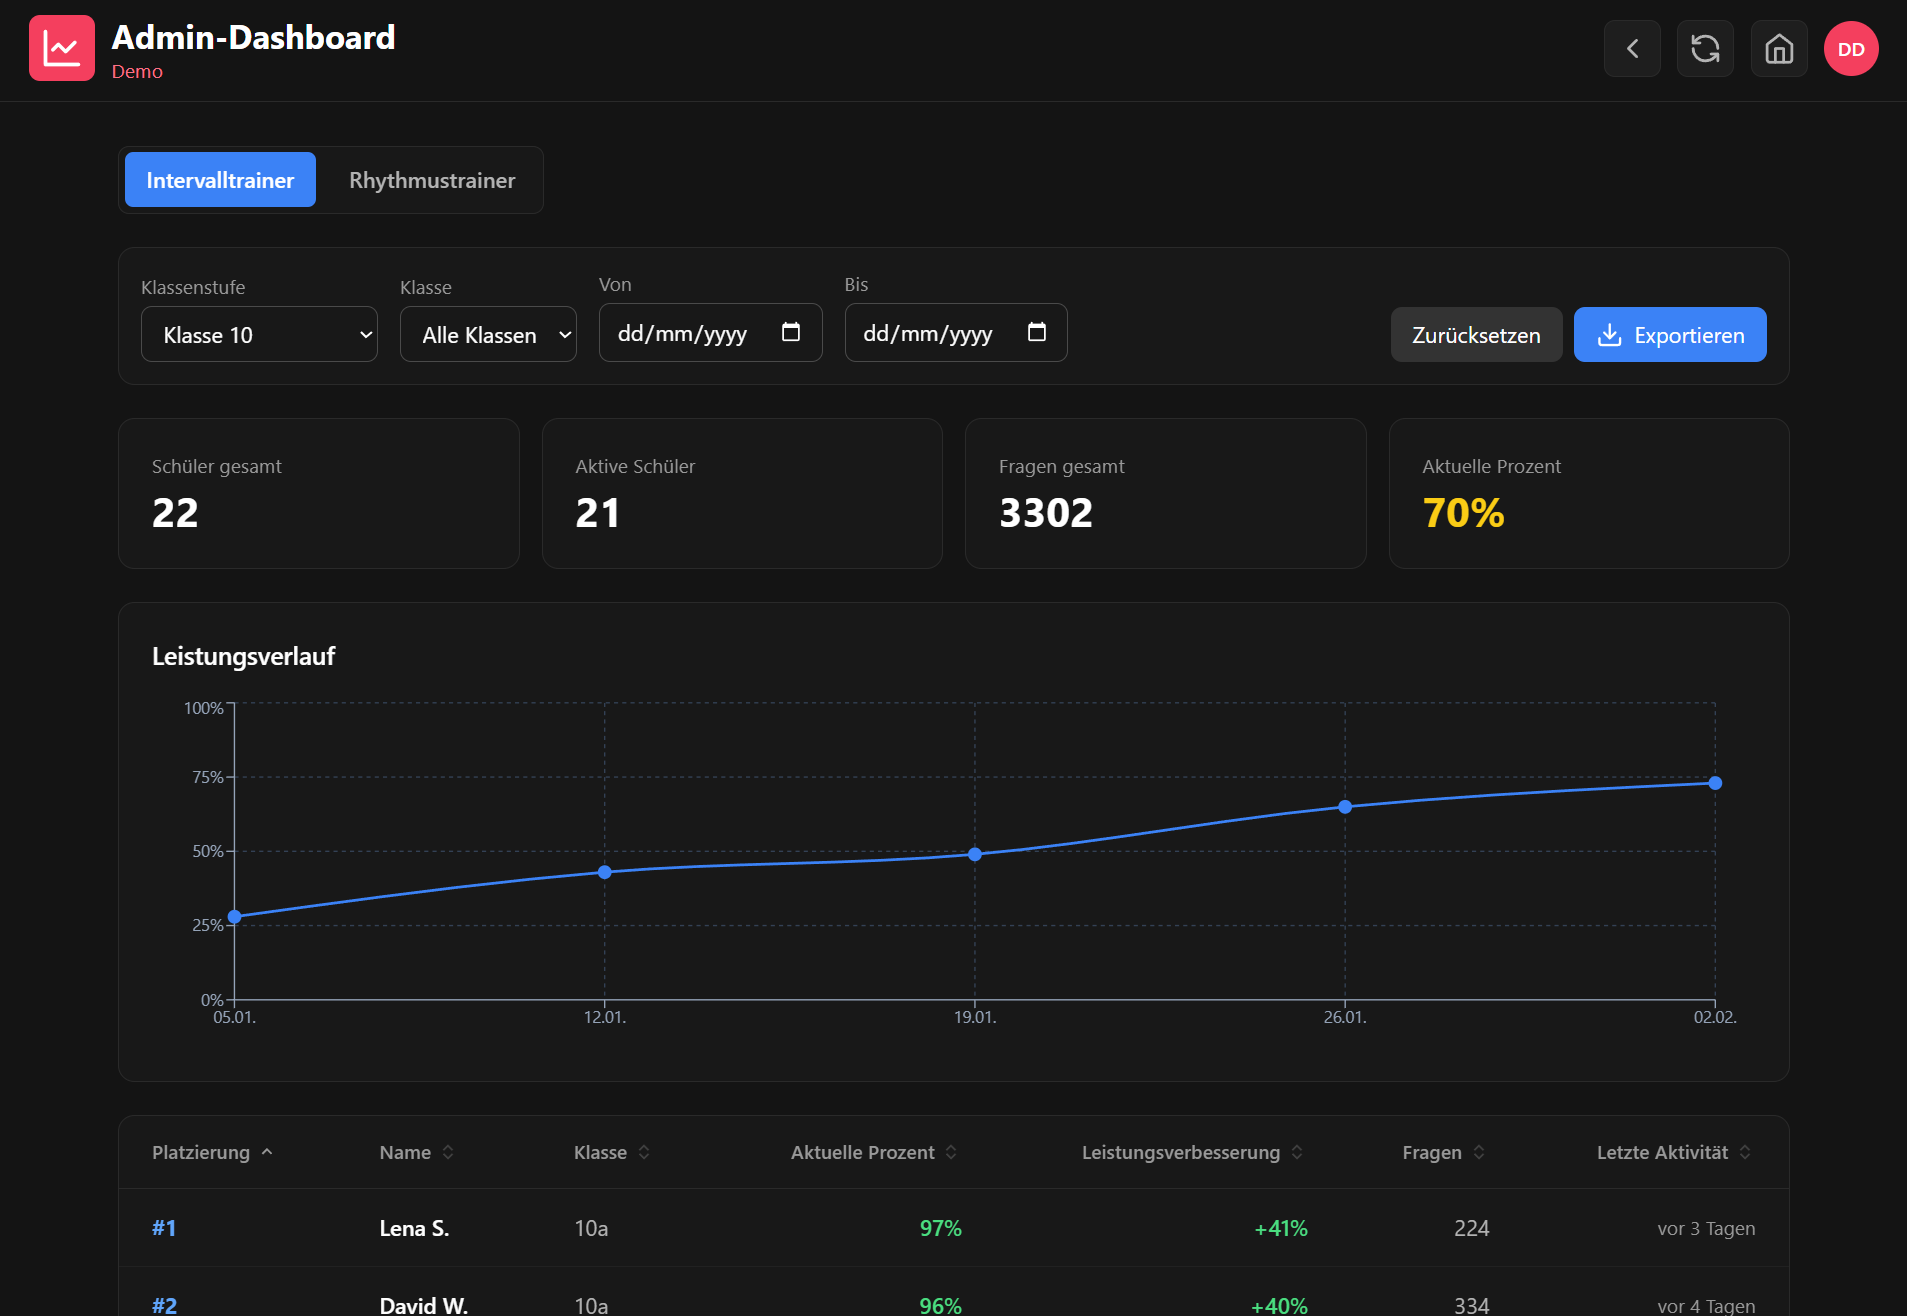1907x1316 pixels.
Task: Open the home icon in the header
Action: [1779, 48]
